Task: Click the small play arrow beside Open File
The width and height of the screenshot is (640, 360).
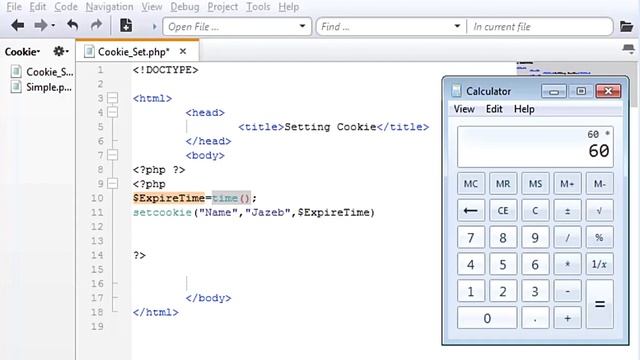Action: 154,27
